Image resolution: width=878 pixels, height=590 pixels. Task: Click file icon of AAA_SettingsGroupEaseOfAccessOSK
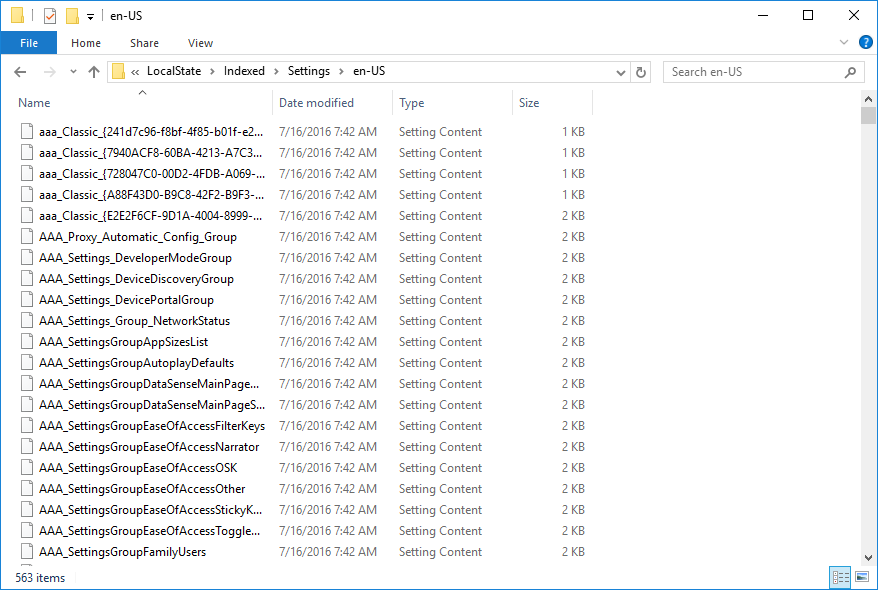click(x=27, y=467)
